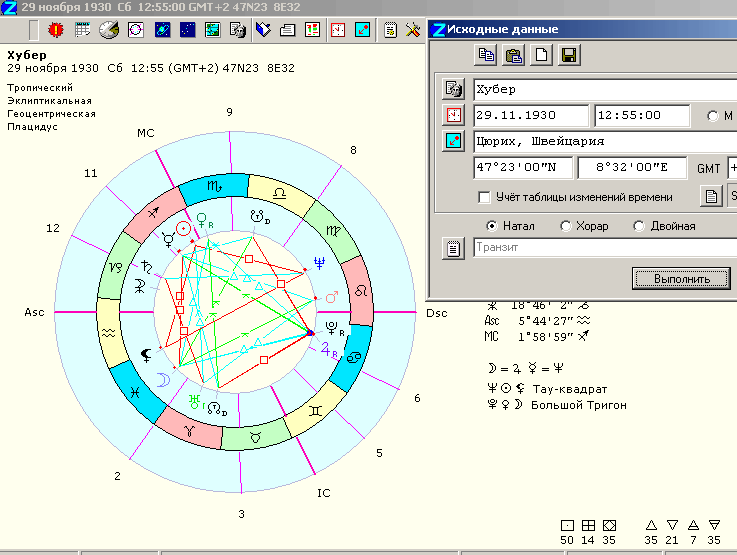The width and height of the screenshot is (737, 555).
Task: Click the longitude field 8°32'00"E
Action: click(632, 168)
